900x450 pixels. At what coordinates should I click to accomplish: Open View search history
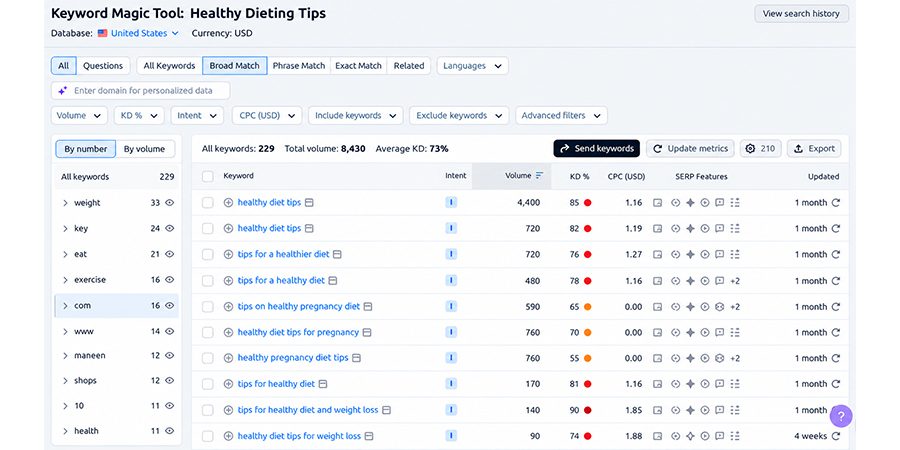[801, 13]
